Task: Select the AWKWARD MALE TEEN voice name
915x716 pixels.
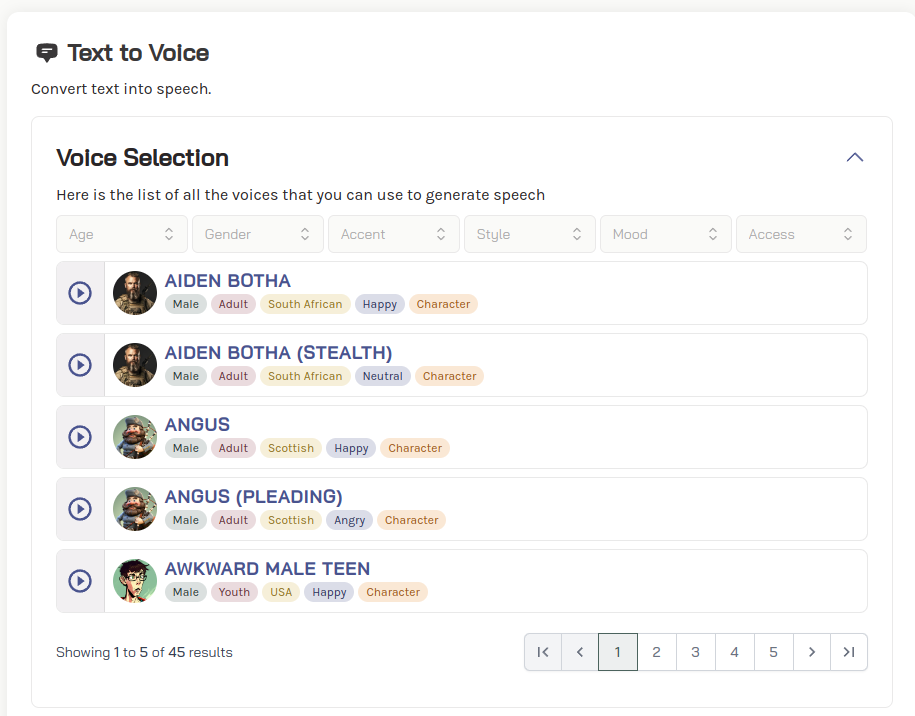Action: (x=267, y=569)
